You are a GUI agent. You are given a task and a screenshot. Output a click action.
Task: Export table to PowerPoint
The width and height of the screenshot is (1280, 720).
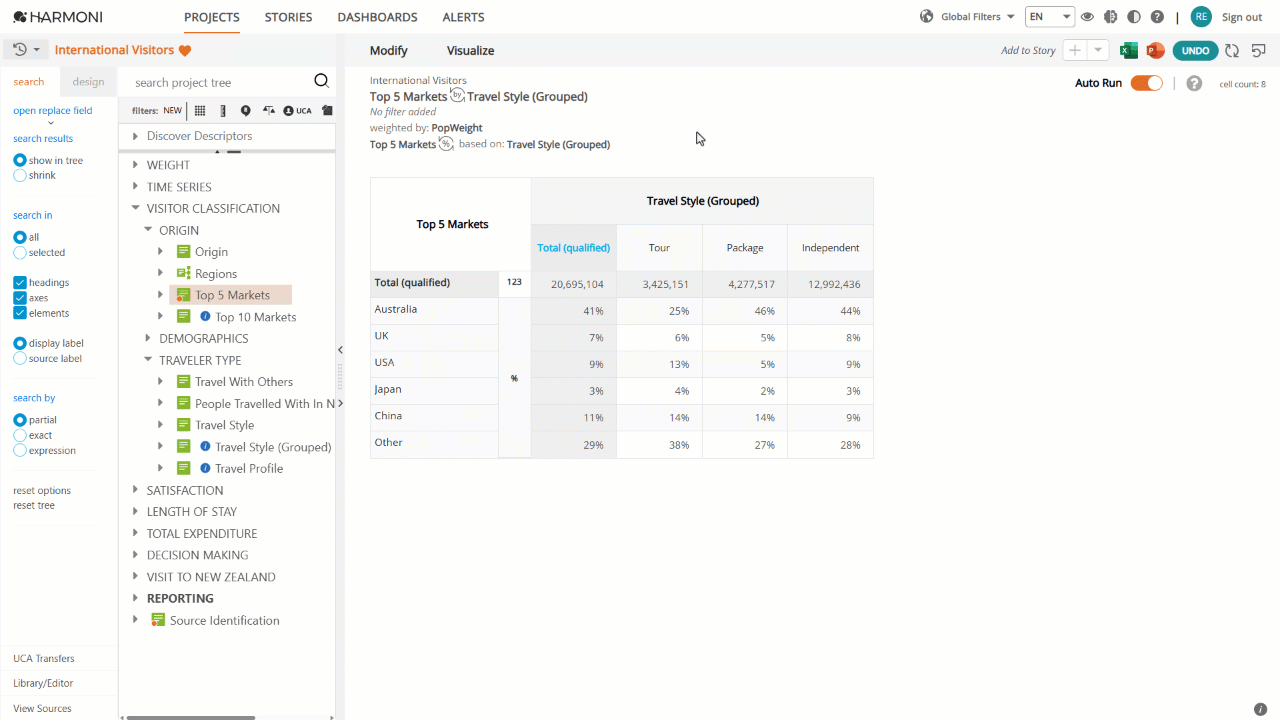pos(1156,50)
